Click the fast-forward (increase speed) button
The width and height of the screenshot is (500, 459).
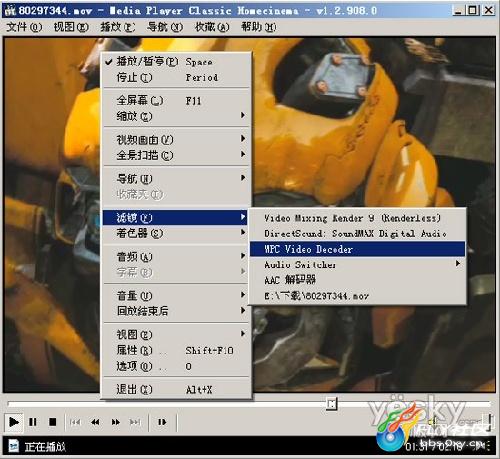116,422
